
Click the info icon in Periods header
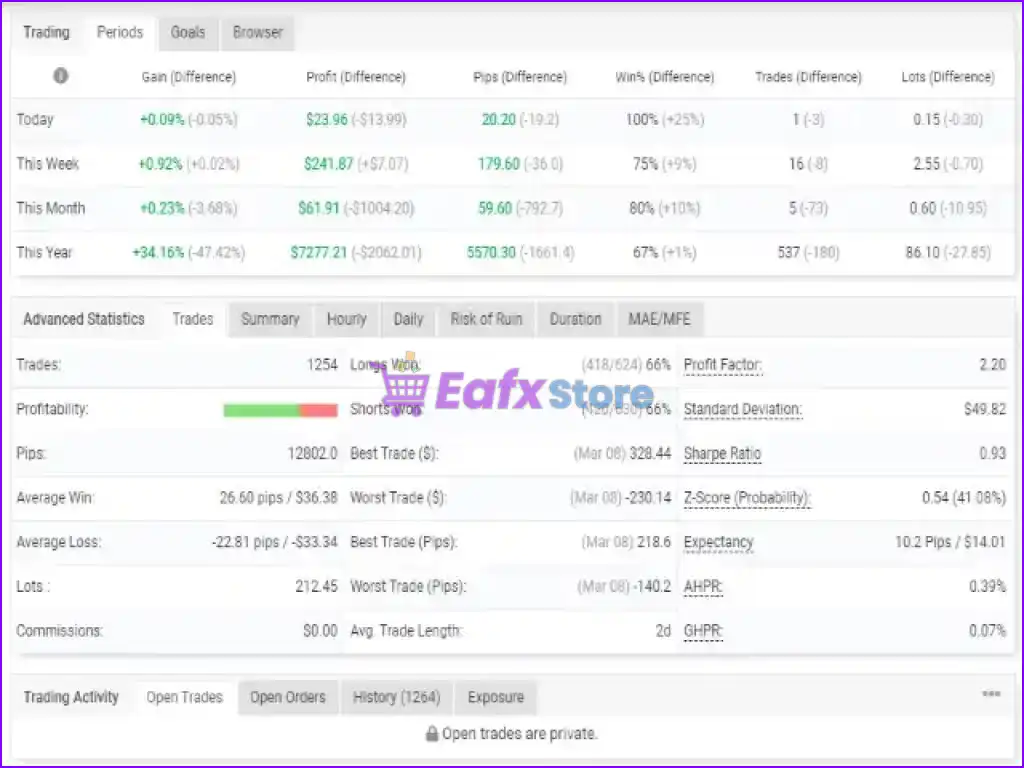[60, 76]
